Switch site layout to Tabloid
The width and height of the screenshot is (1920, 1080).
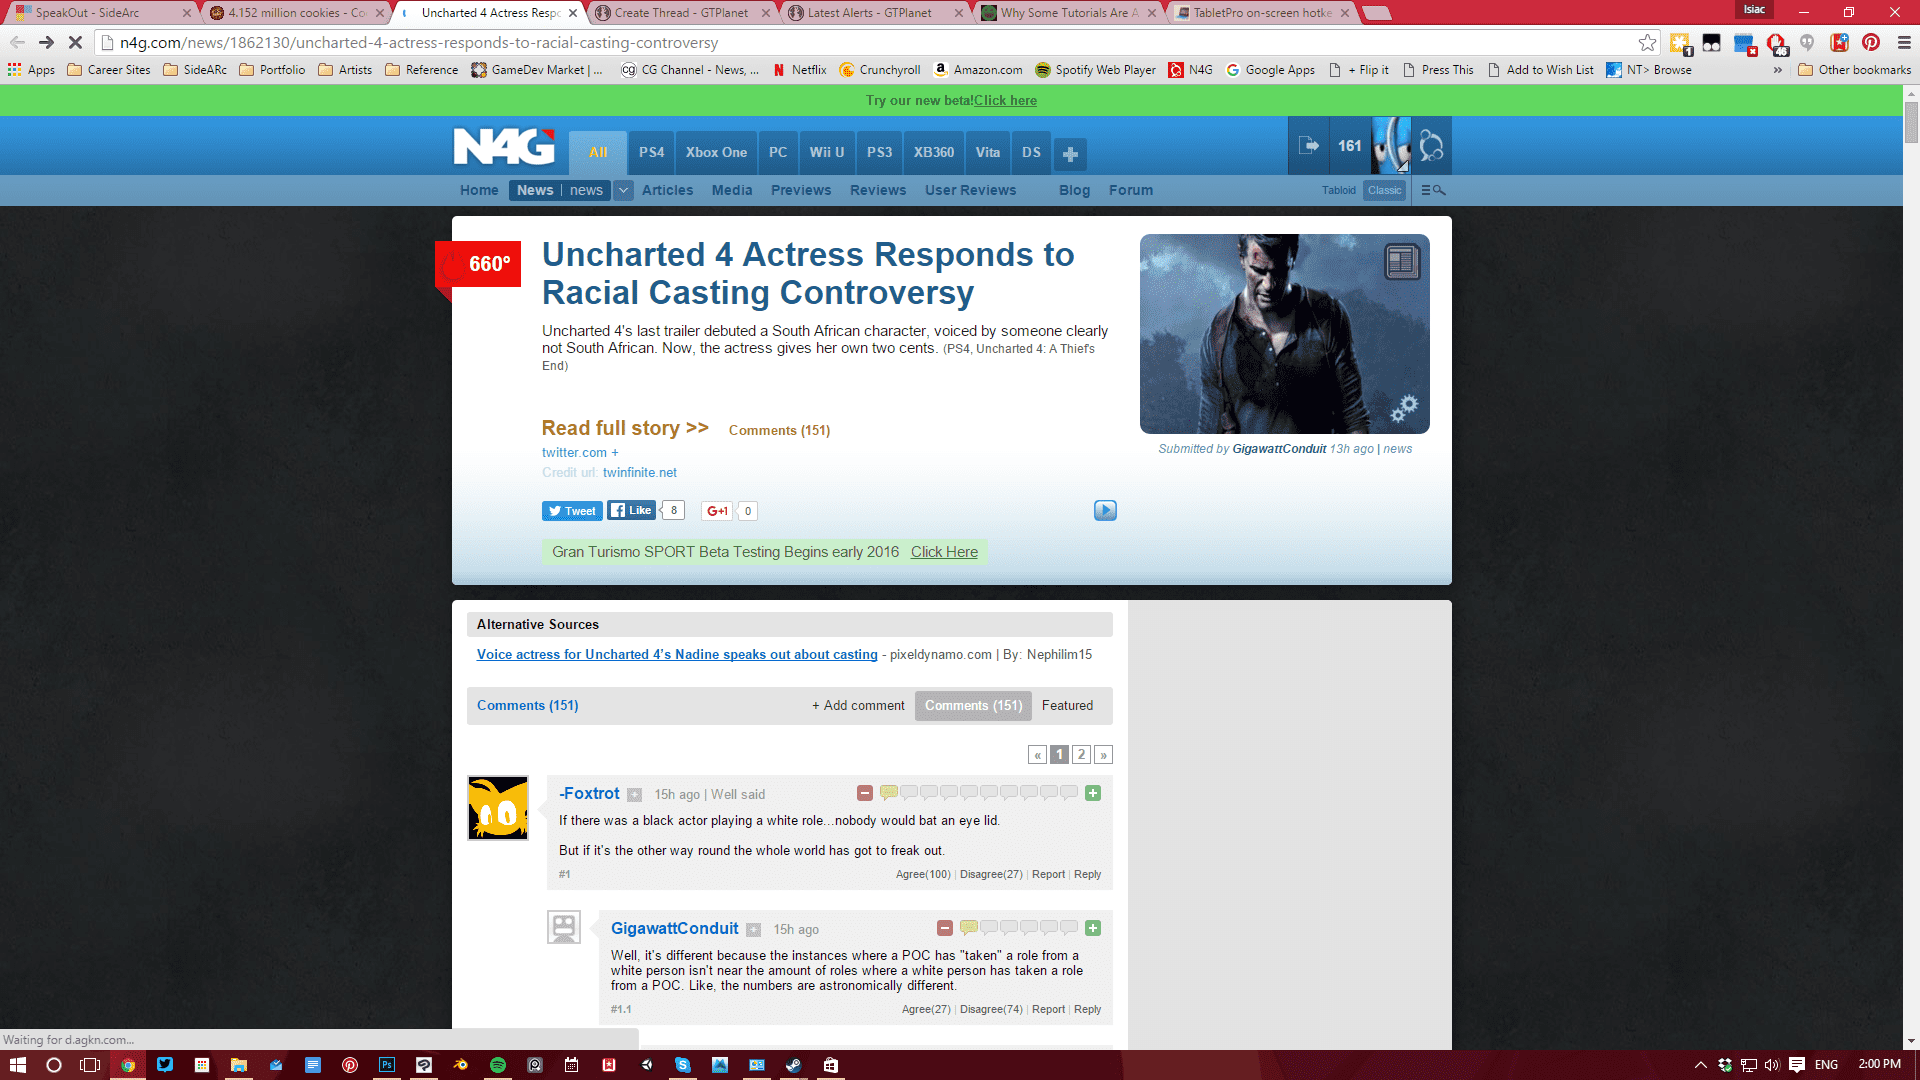coord(1338,190)
